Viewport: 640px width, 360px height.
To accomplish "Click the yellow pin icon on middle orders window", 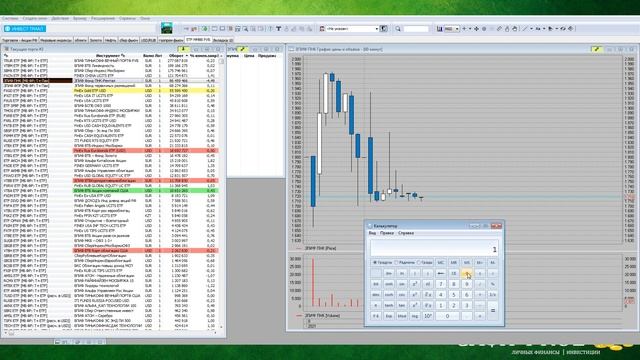I will tap(242, 49).
